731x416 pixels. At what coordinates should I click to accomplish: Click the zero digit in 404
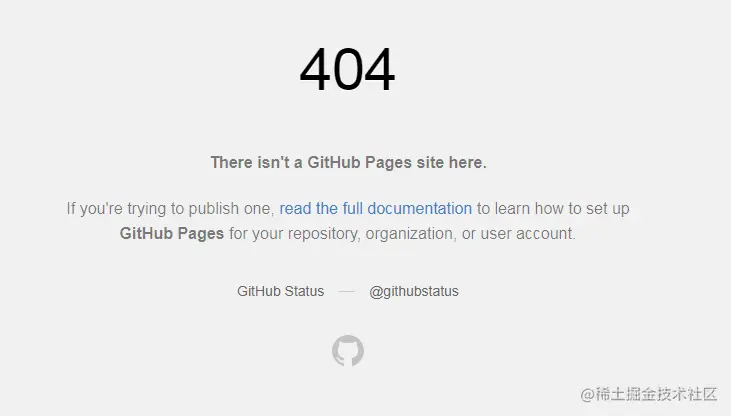click(347, 69)
